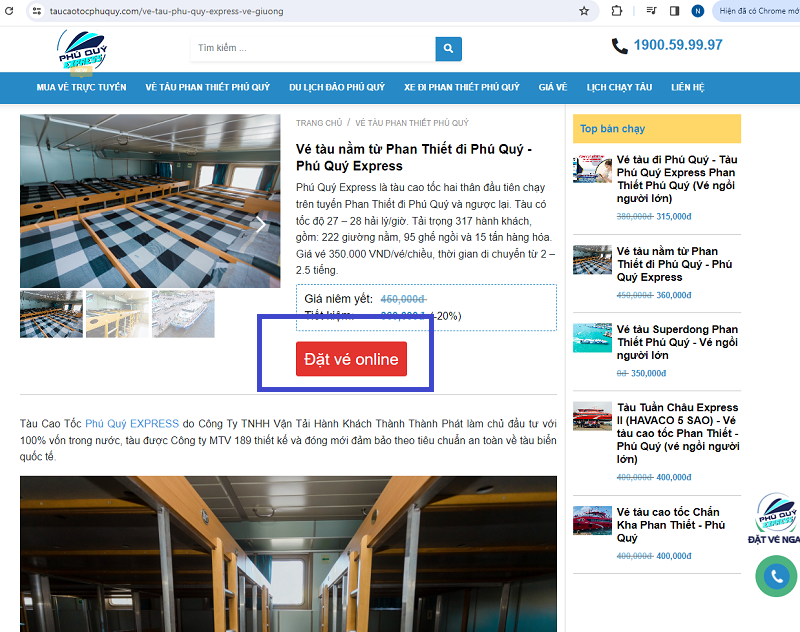Screen dimensions: 800x632
Task: Open Vé tàu đi Phú Quý Vé ngồi người lớn
Action: (x=677, y=179)
